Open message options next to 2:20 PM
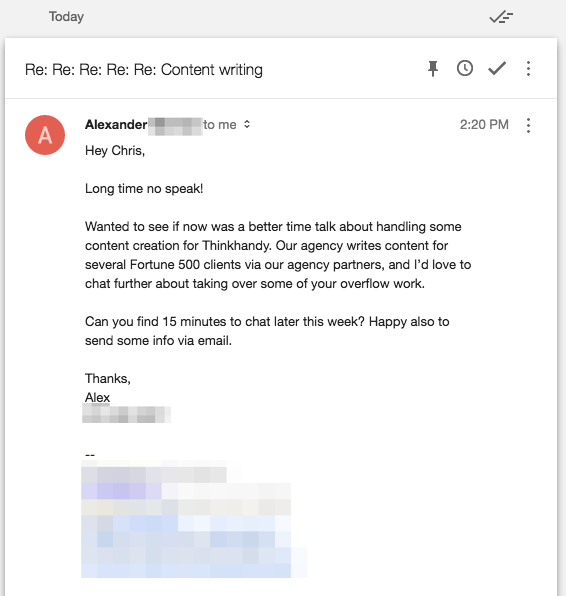This screenshot has height=596, width=566. 528,125
